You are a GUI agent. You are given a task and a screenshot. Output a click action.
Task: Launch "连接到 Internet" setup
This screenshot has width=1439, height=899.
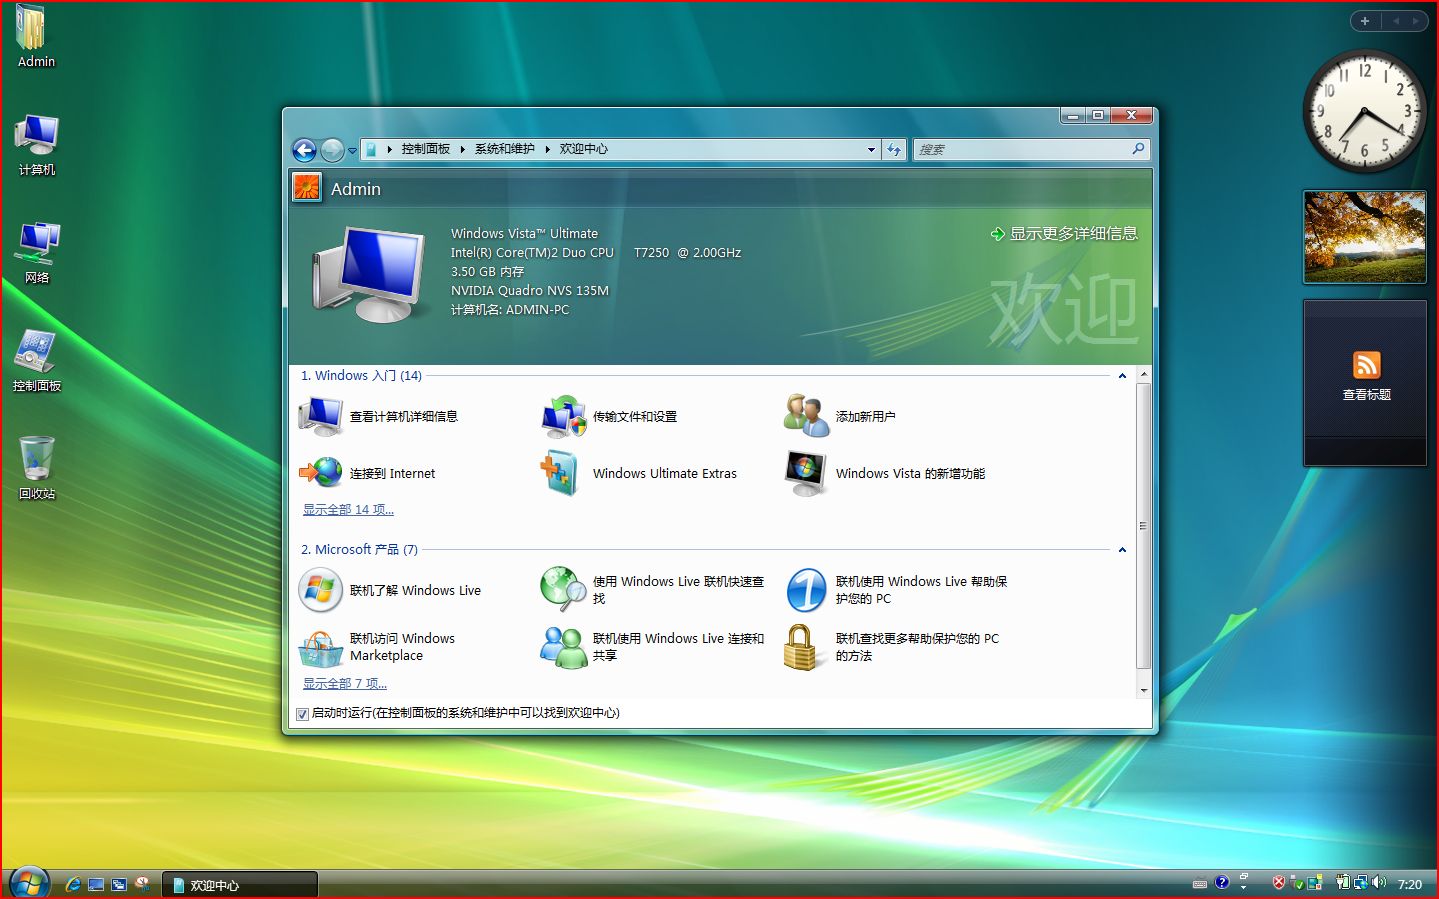tap(395, 473)
